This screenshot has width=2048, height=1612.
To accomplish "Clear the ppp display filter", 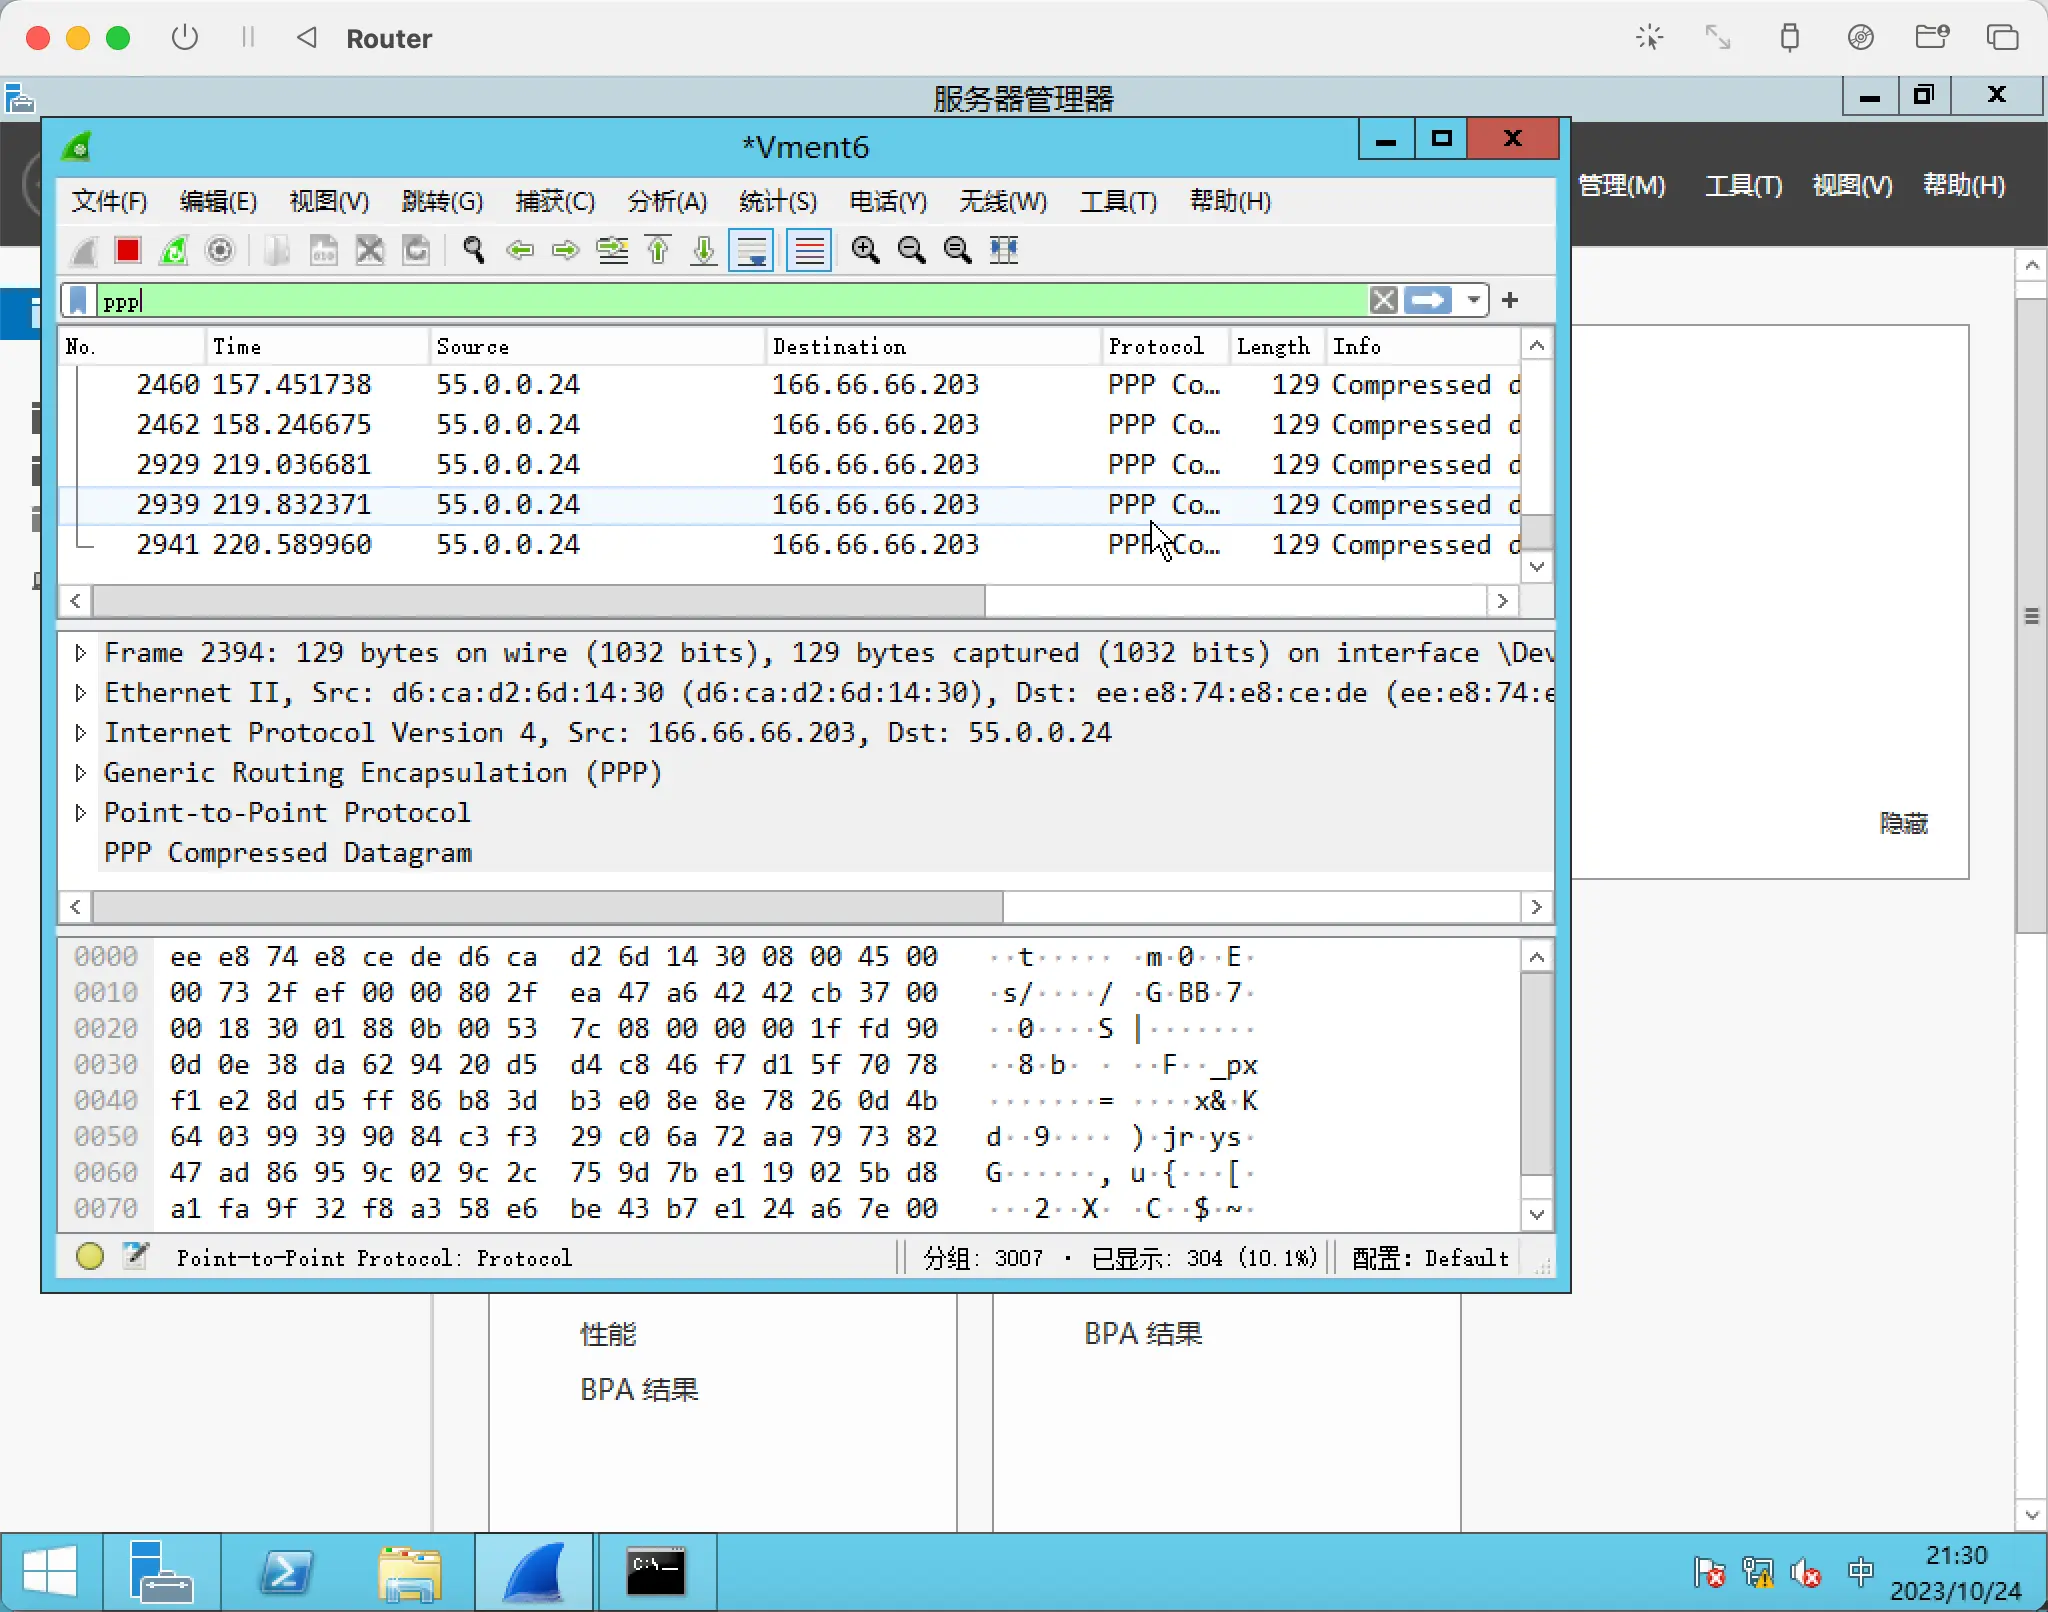I will click(1384, 301).
